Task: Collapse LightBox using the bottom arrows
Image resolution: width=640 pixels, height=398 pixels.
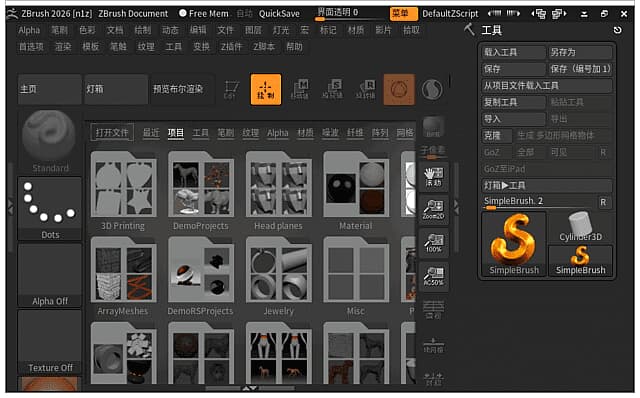Action: (x=249, y=388)
